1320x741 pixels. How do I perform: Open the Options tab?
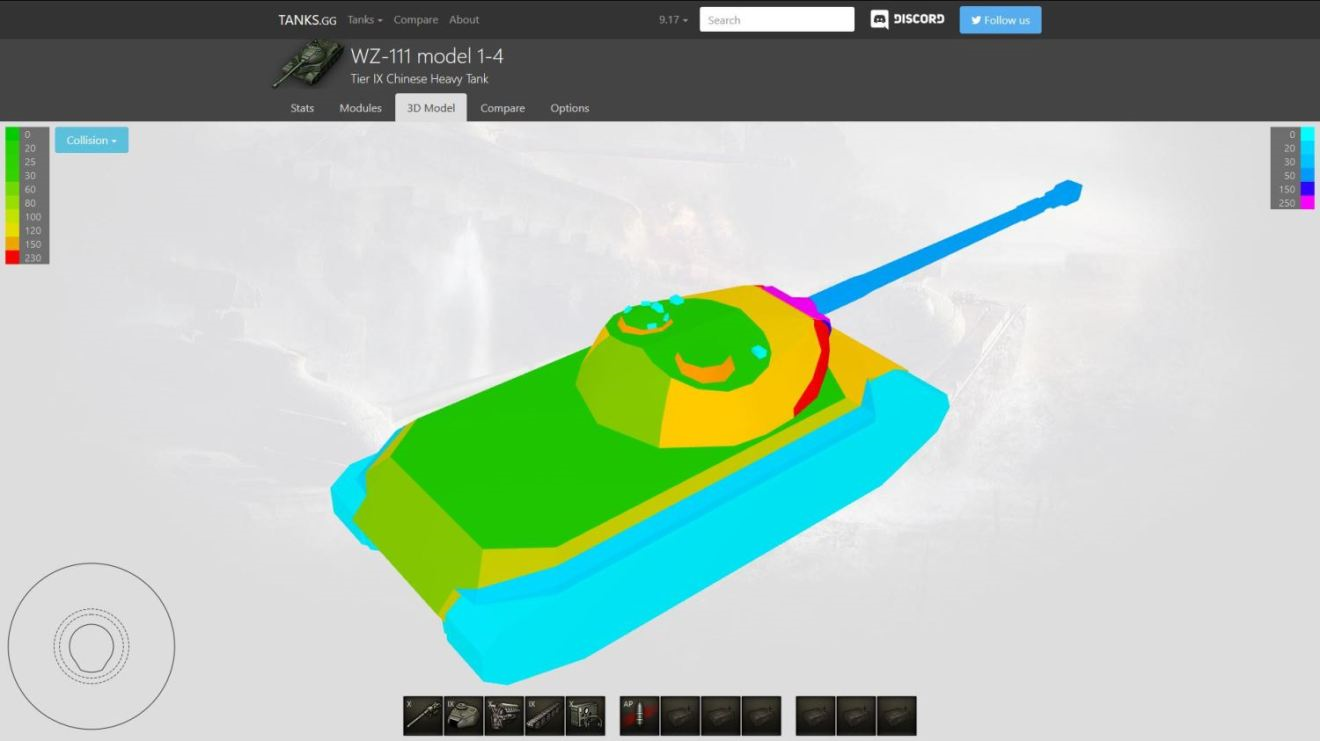point(569,108)
